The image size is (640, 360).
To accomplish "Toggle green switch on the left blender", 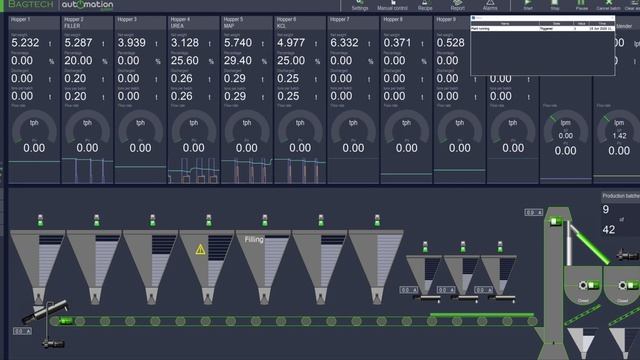I will click(593, 285).
